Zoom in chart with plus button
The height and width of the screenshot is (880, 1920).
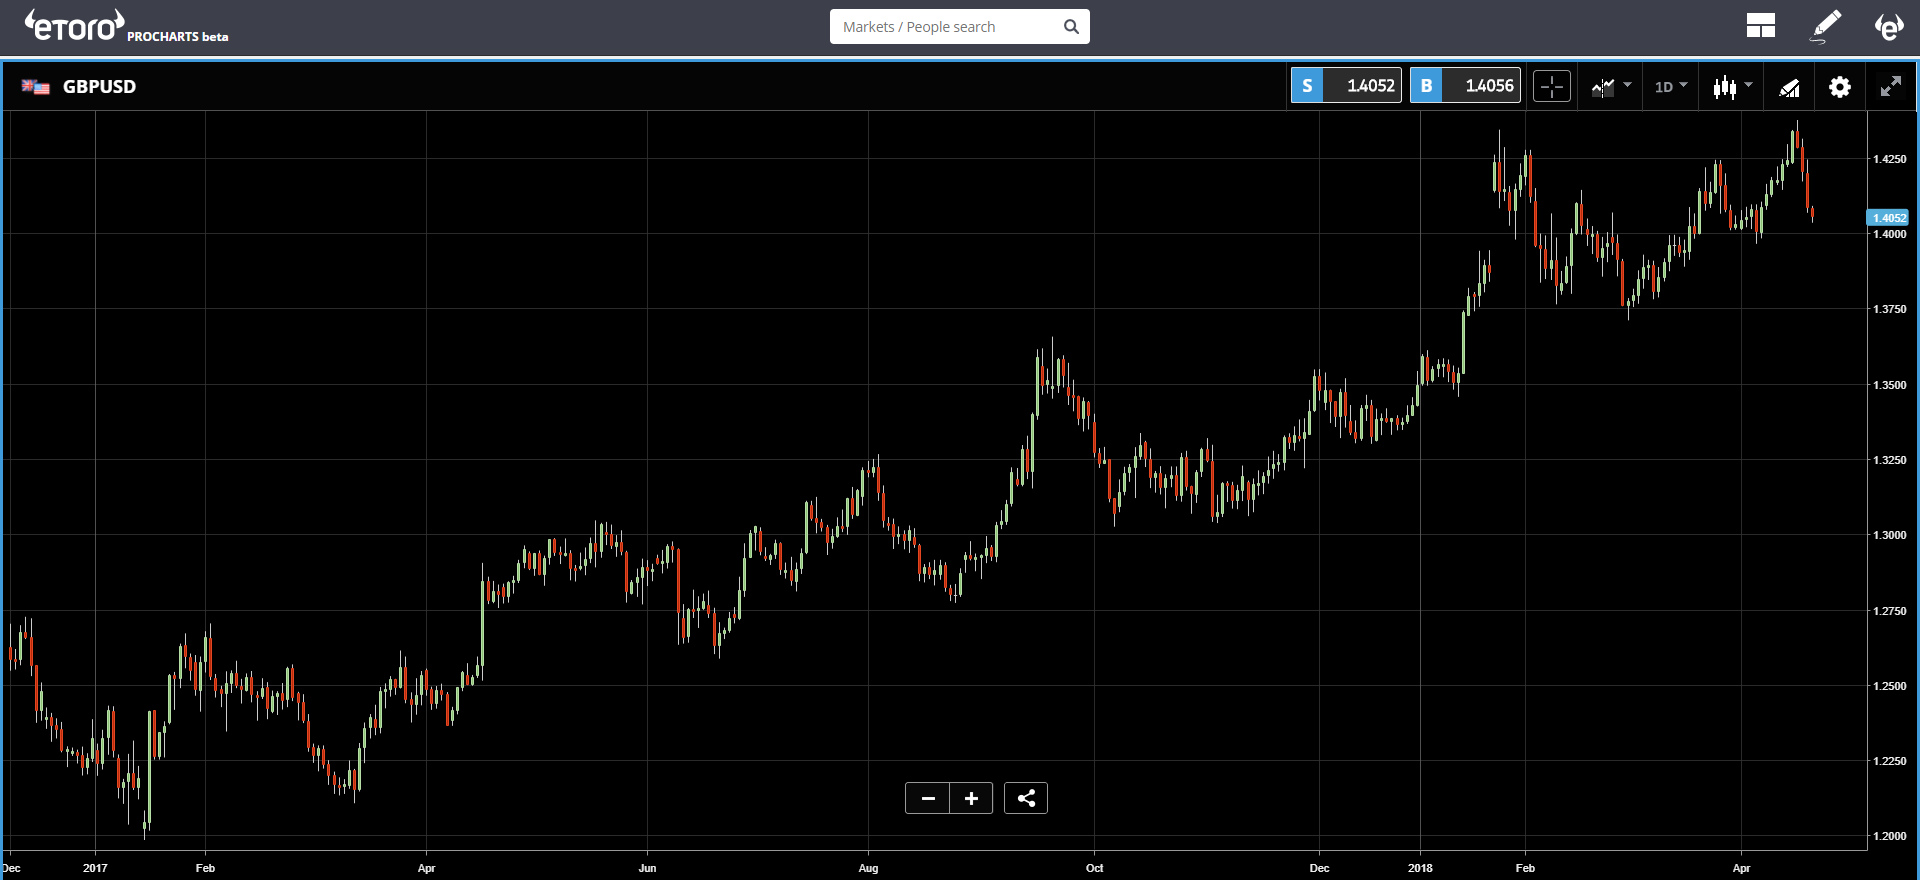coord(971,798)
